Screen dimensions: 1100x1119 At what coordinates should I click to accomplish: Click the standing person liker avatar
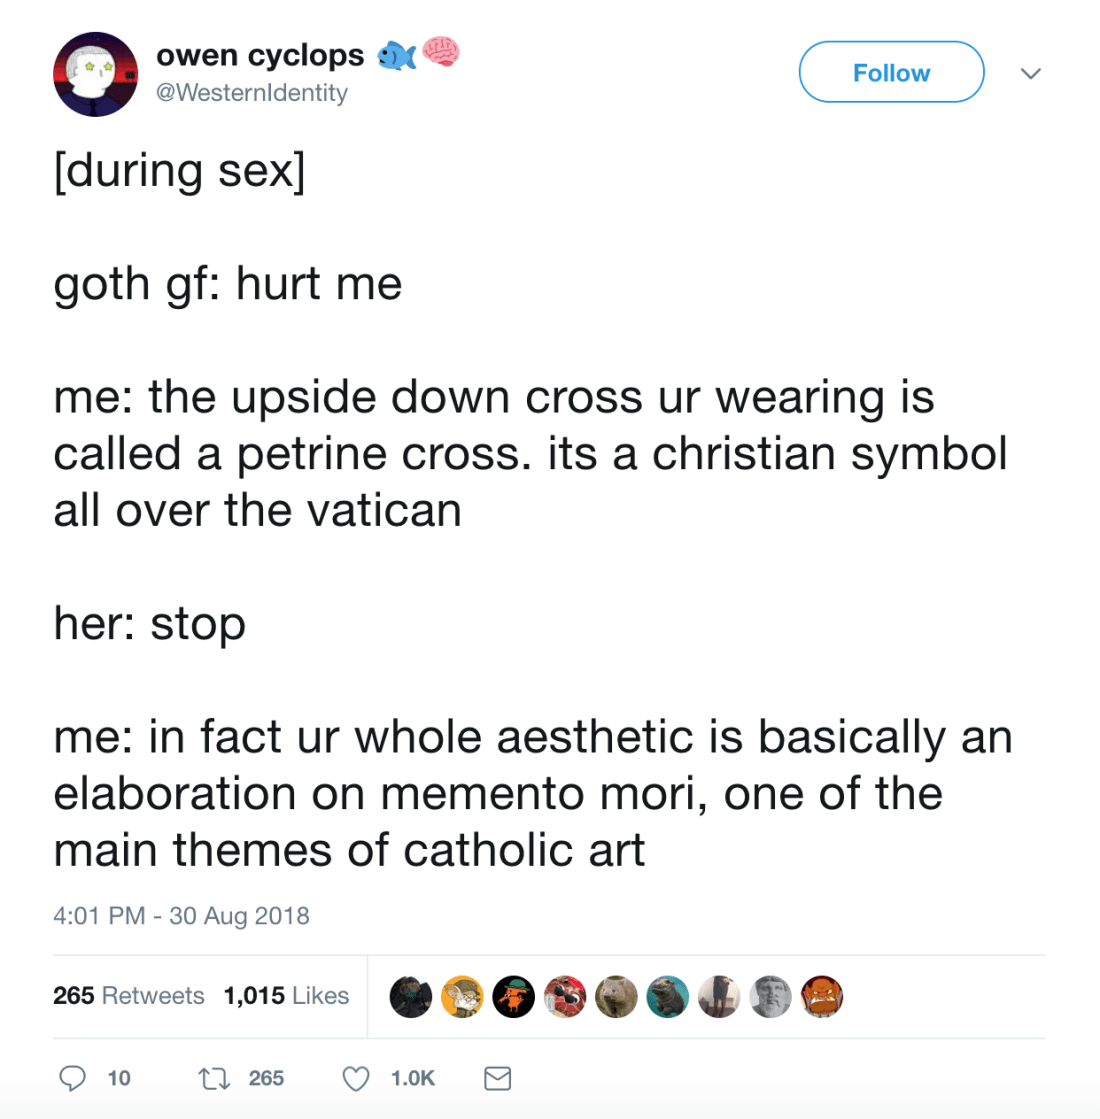718,997
